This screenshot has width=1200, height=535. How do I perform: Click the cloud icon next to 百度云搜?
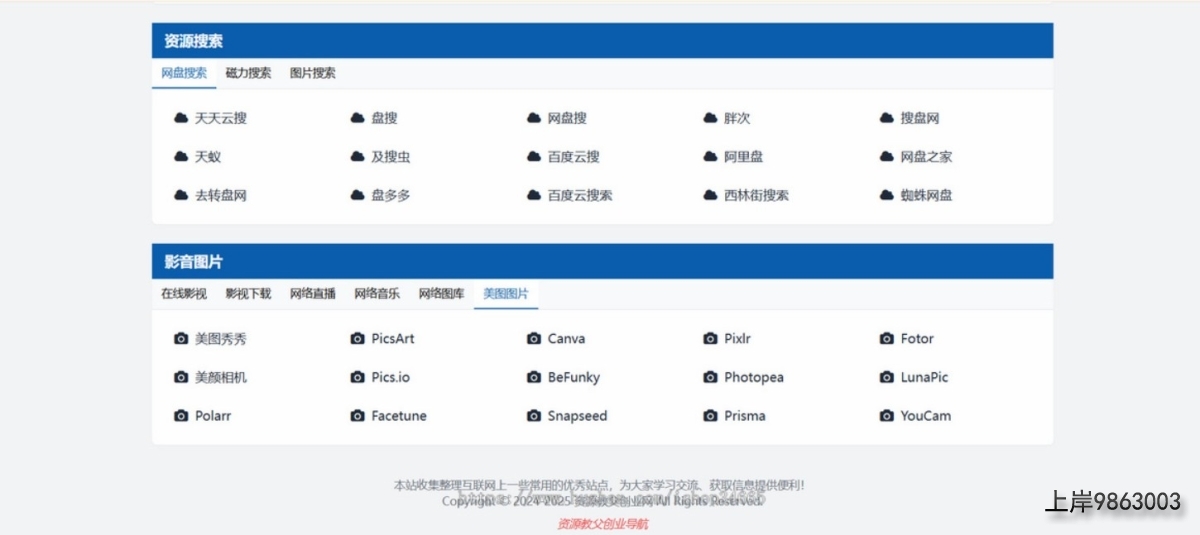534,157
